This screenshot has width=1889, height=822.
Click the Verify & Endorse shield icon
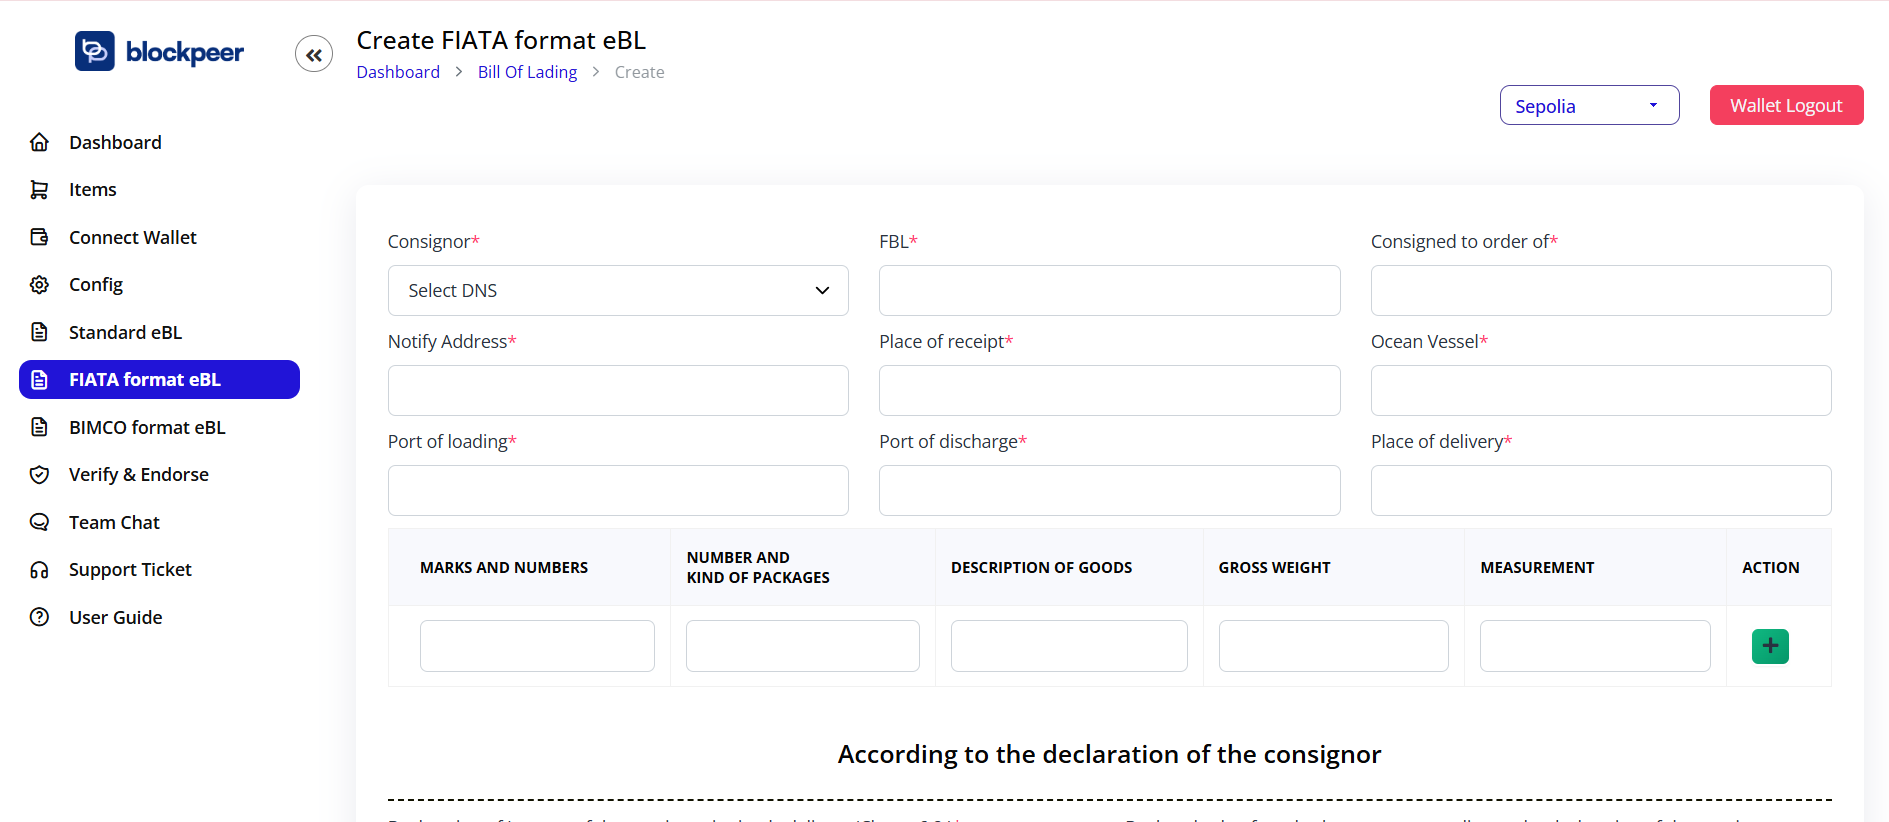40,474
